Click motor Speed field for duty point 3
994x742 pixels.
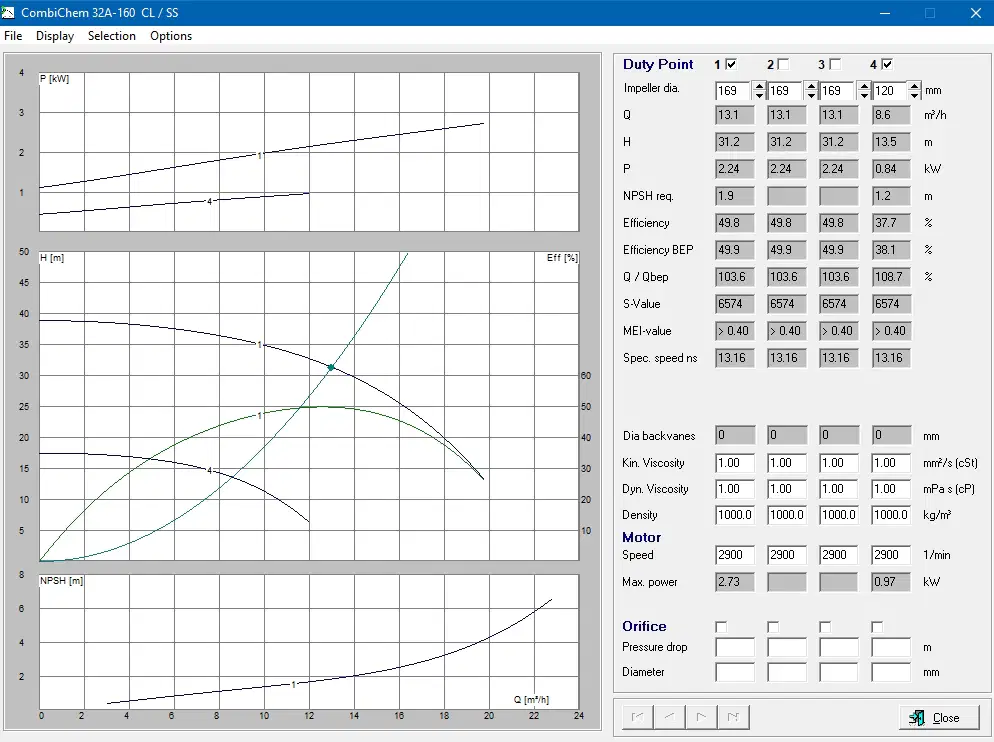[x=839, y=555]
